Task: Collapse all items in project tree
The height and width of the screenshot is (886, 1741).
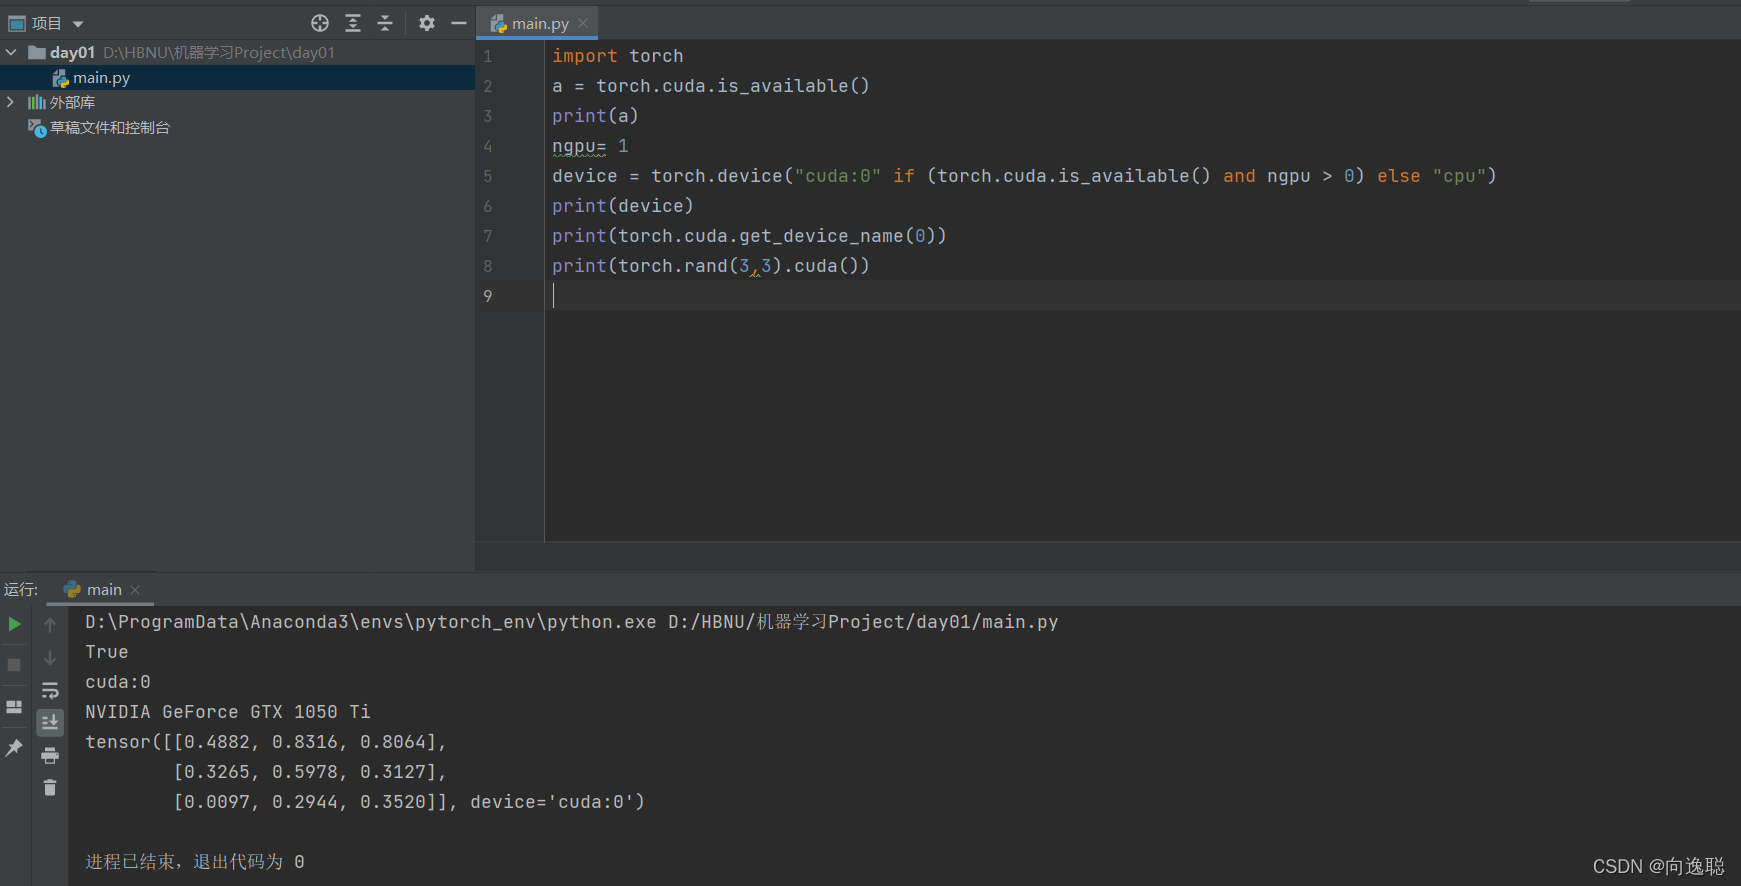Action: click(385, 23)
